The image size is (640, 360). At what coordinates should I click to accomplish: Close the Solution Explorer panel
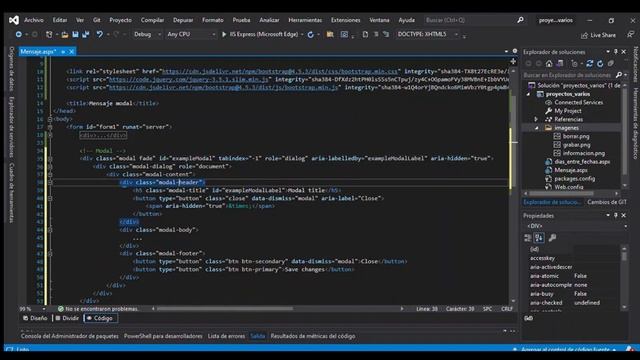pos(624,52)
